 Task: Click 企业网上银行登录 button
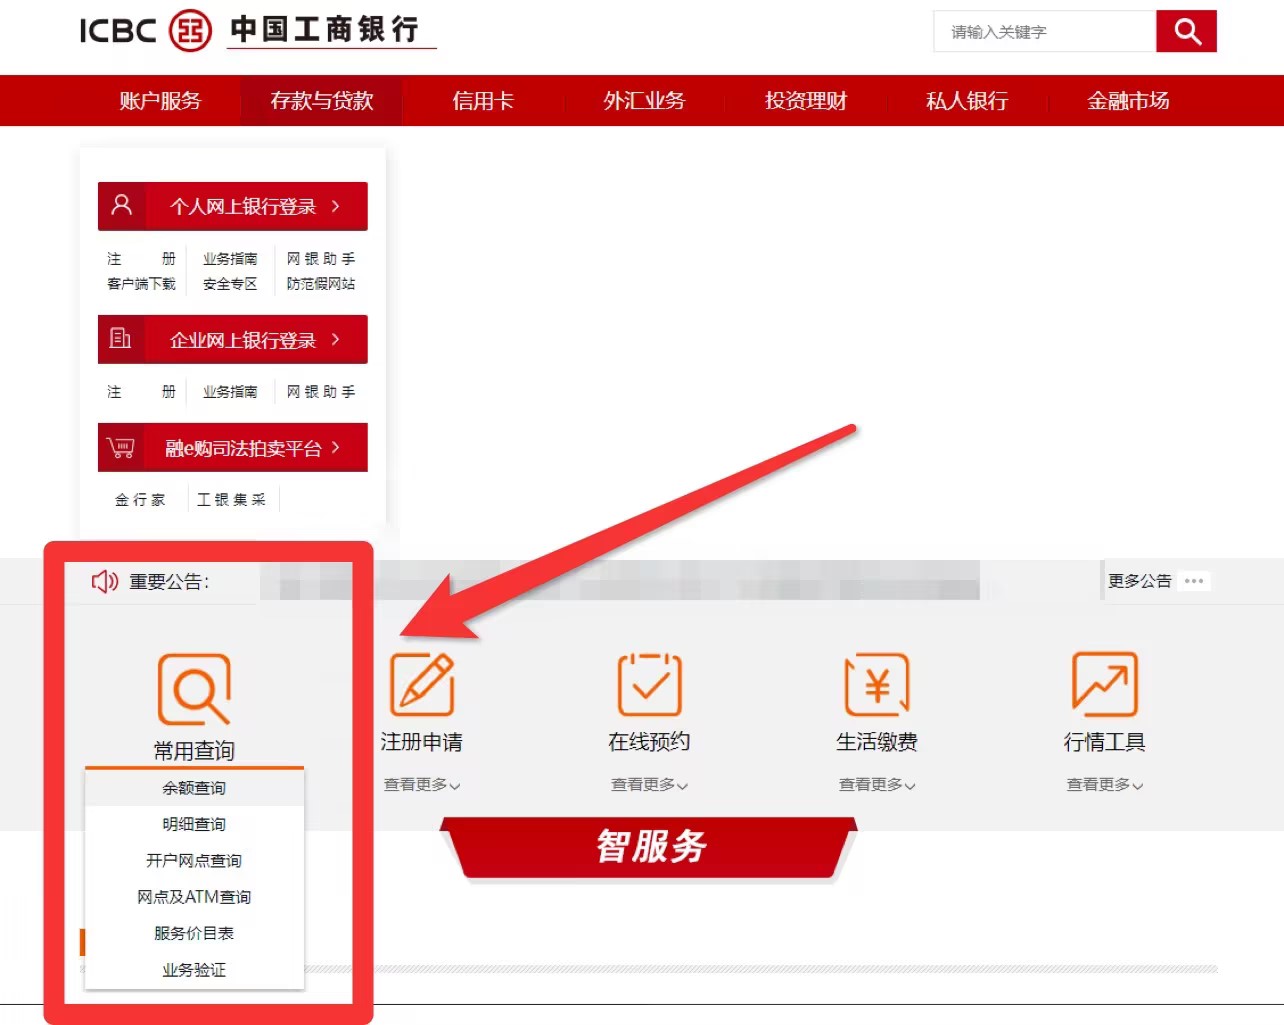coord(233,340)
